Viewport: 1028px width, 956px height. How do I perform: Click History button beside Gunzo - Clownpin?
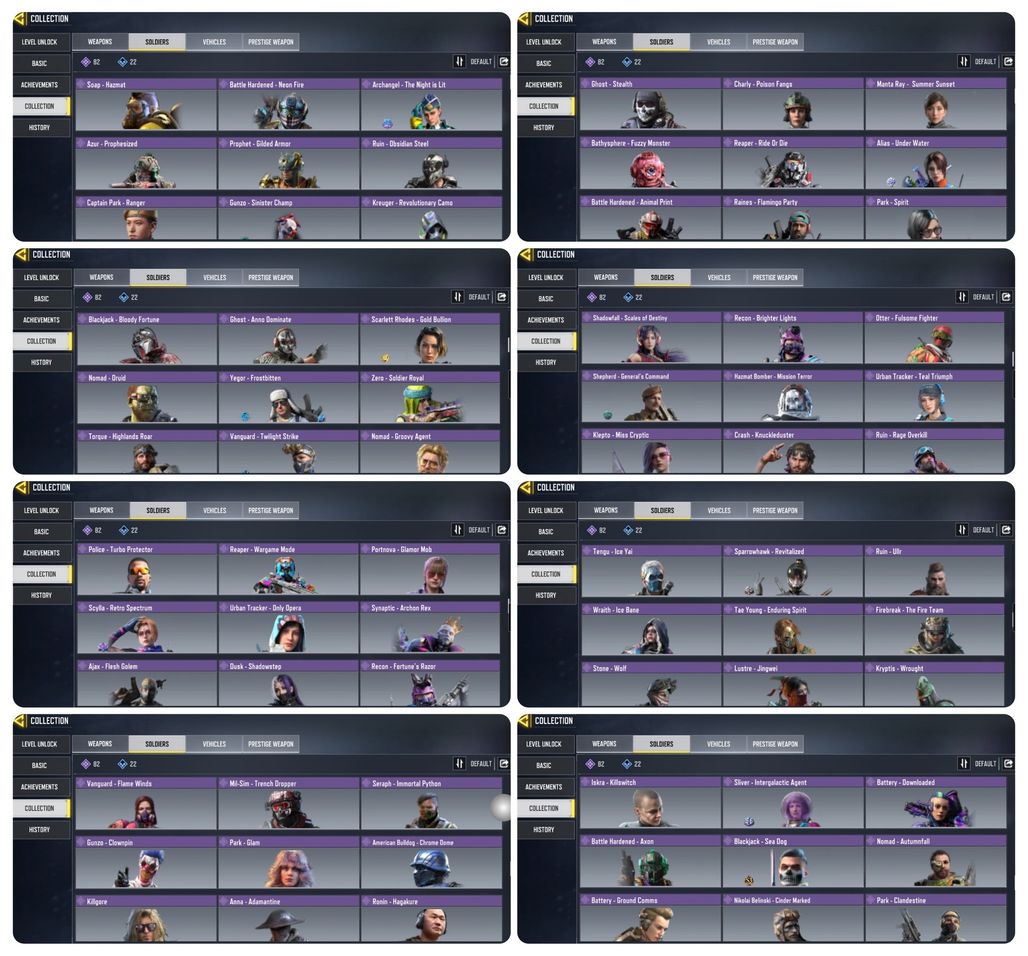click(39, 829)
